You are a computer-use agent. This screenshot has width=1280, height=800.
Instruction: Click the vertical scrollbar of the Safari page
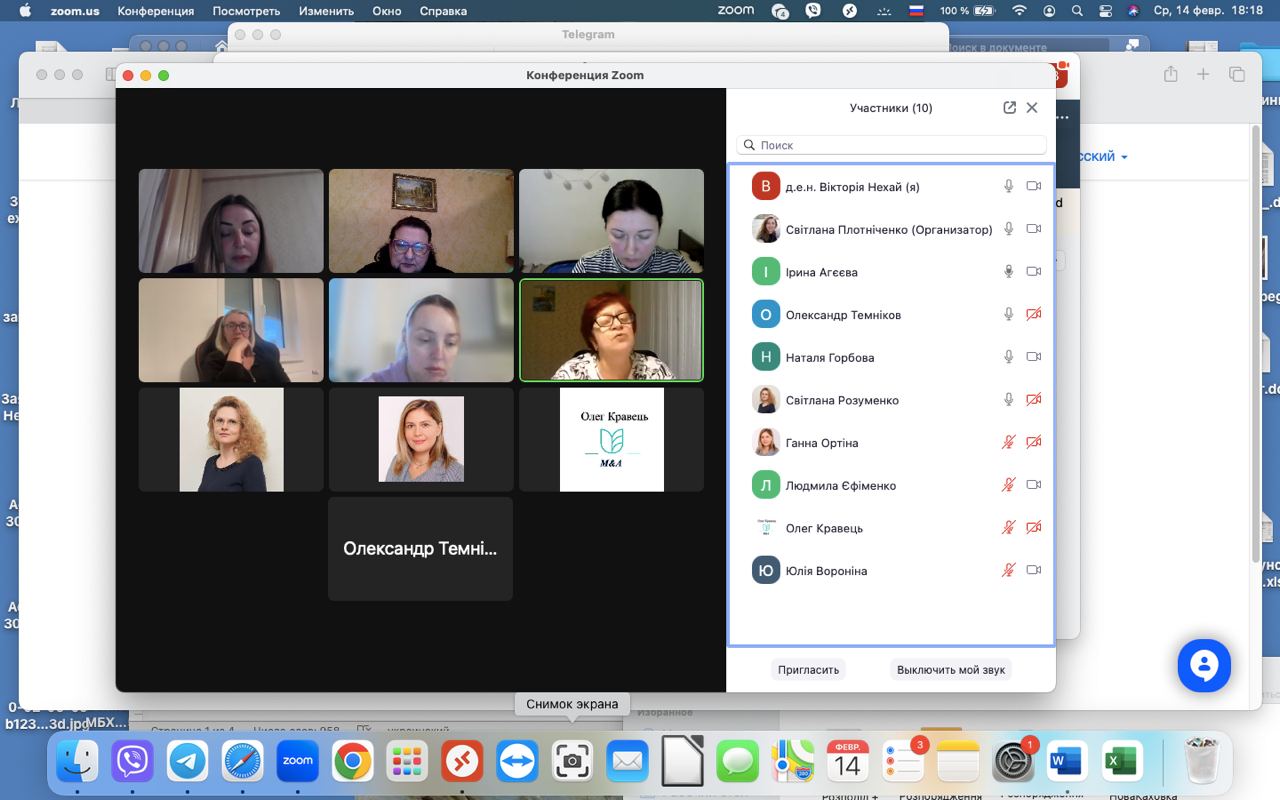point(1258,342)
